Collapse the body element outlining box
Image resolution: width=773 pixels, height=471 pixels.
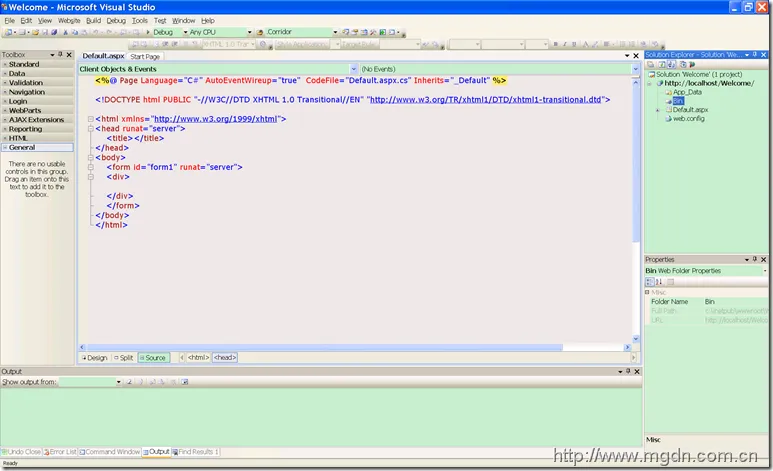pos(91,157)
